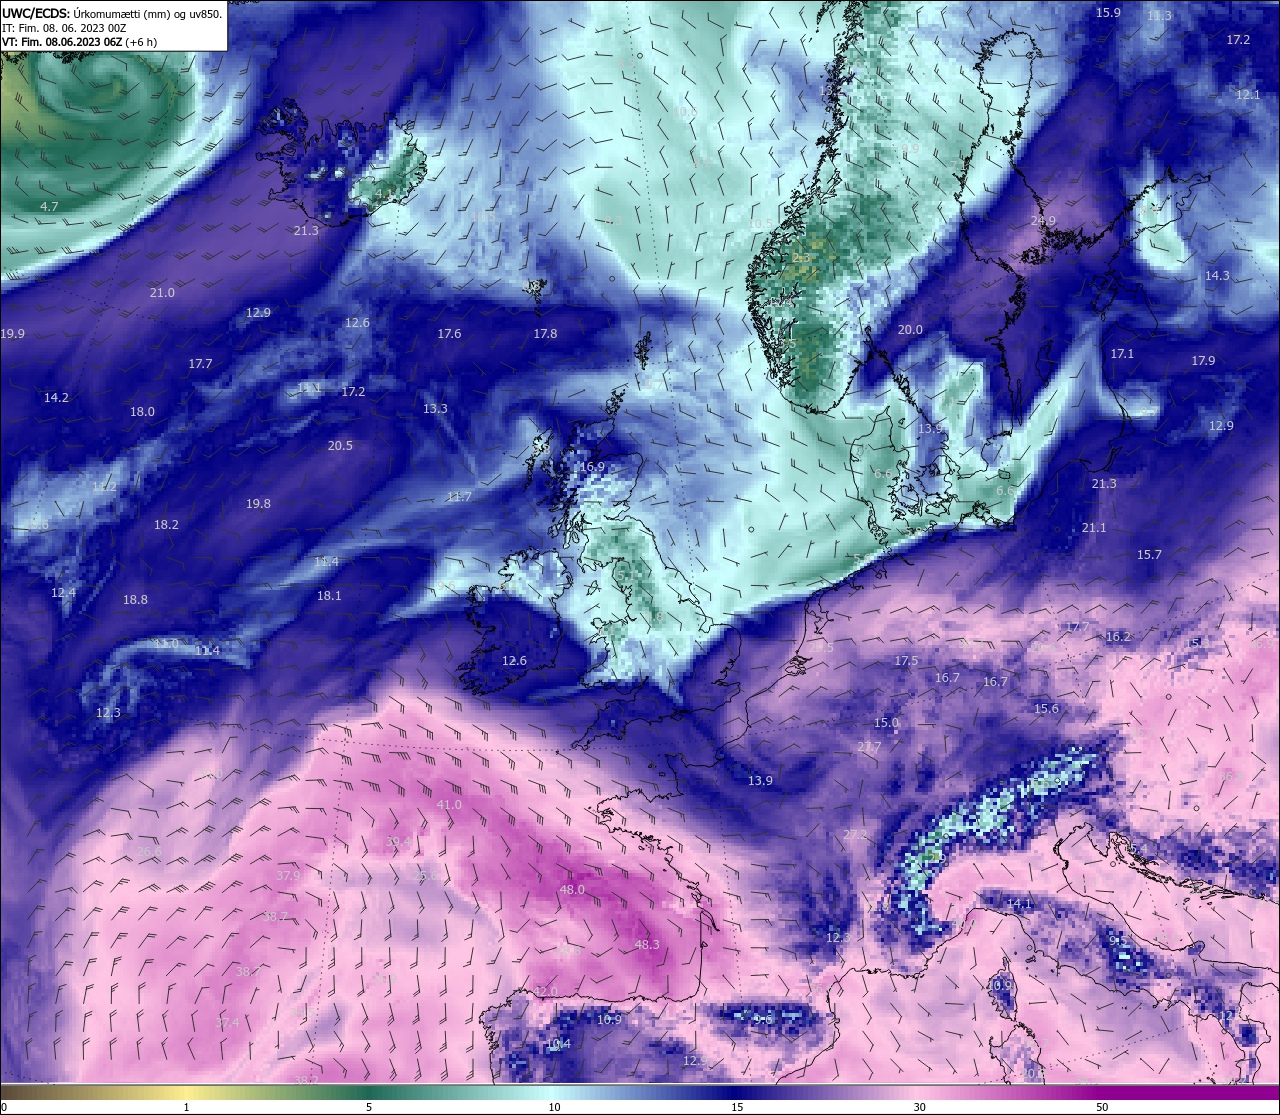The width and height of the screenshot is (1280, 1115).
Task: Click the 19.9 value at the map edge
Action: (13, 334)
